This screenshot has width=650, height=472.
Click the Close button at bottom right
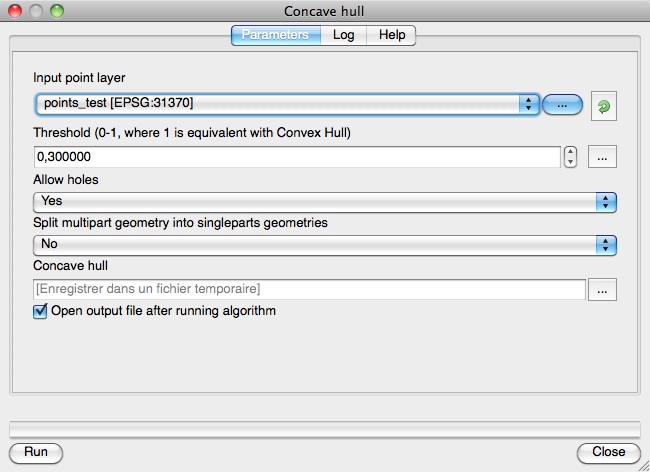(x=608, y=452)
